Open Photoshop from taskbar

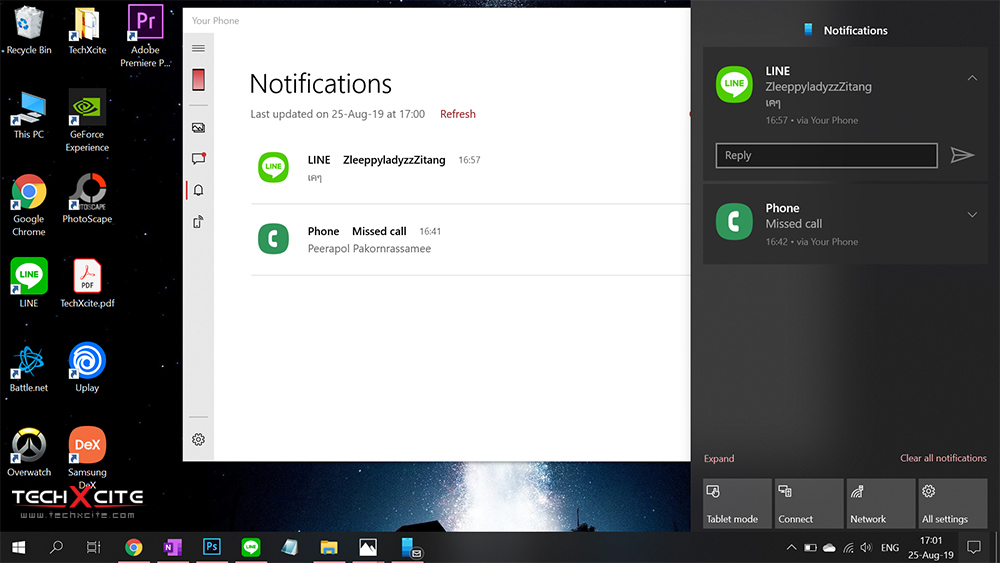coord(212,547)
